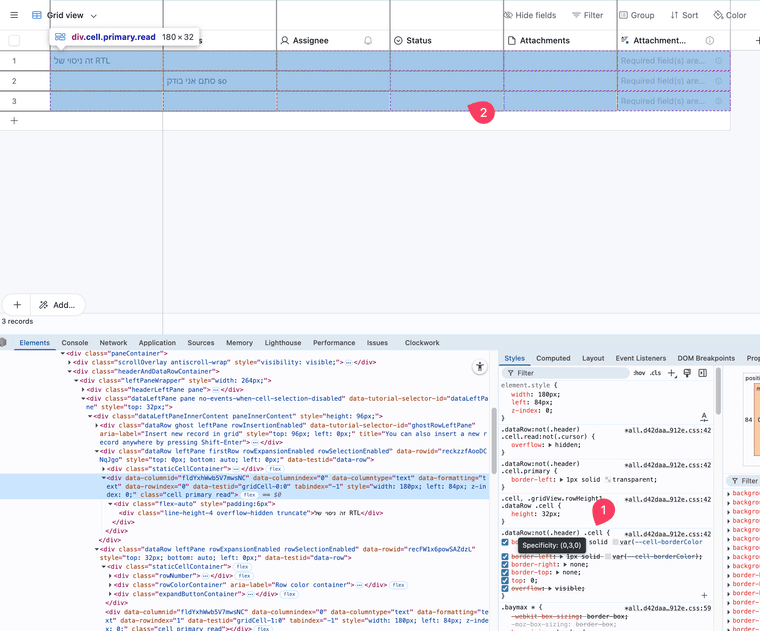Click the bell icon in Assignee column header

368,41
